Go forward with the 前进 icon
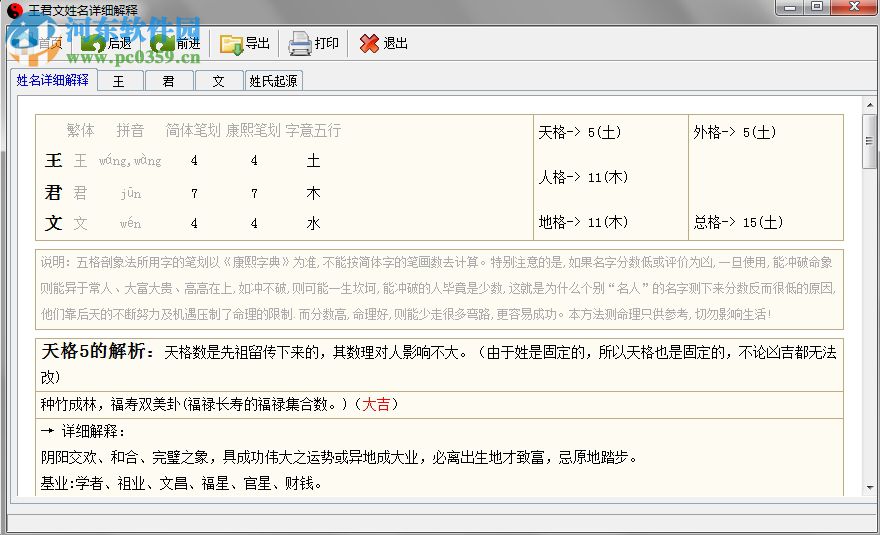The height and width of the screenshot is (535, 880). click(x=163, y=43)
